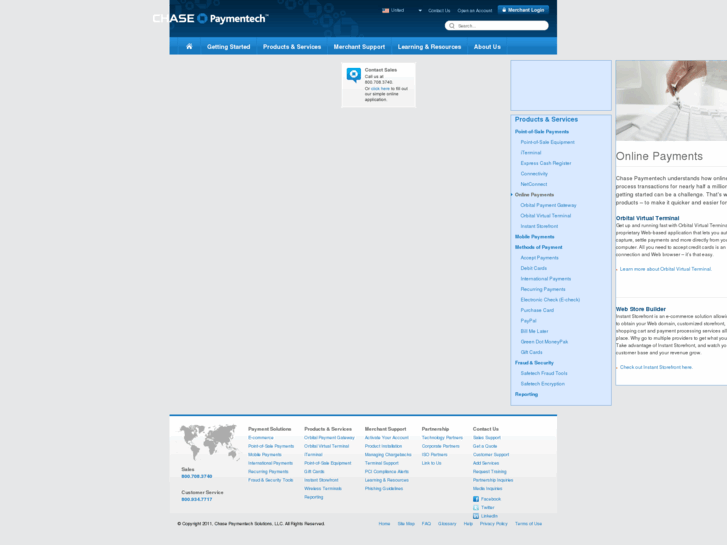Image resolution: width=727 pixels, height=545 pixels.
Task: Open PayPal in the sidebar
Action: coord(528,321)
